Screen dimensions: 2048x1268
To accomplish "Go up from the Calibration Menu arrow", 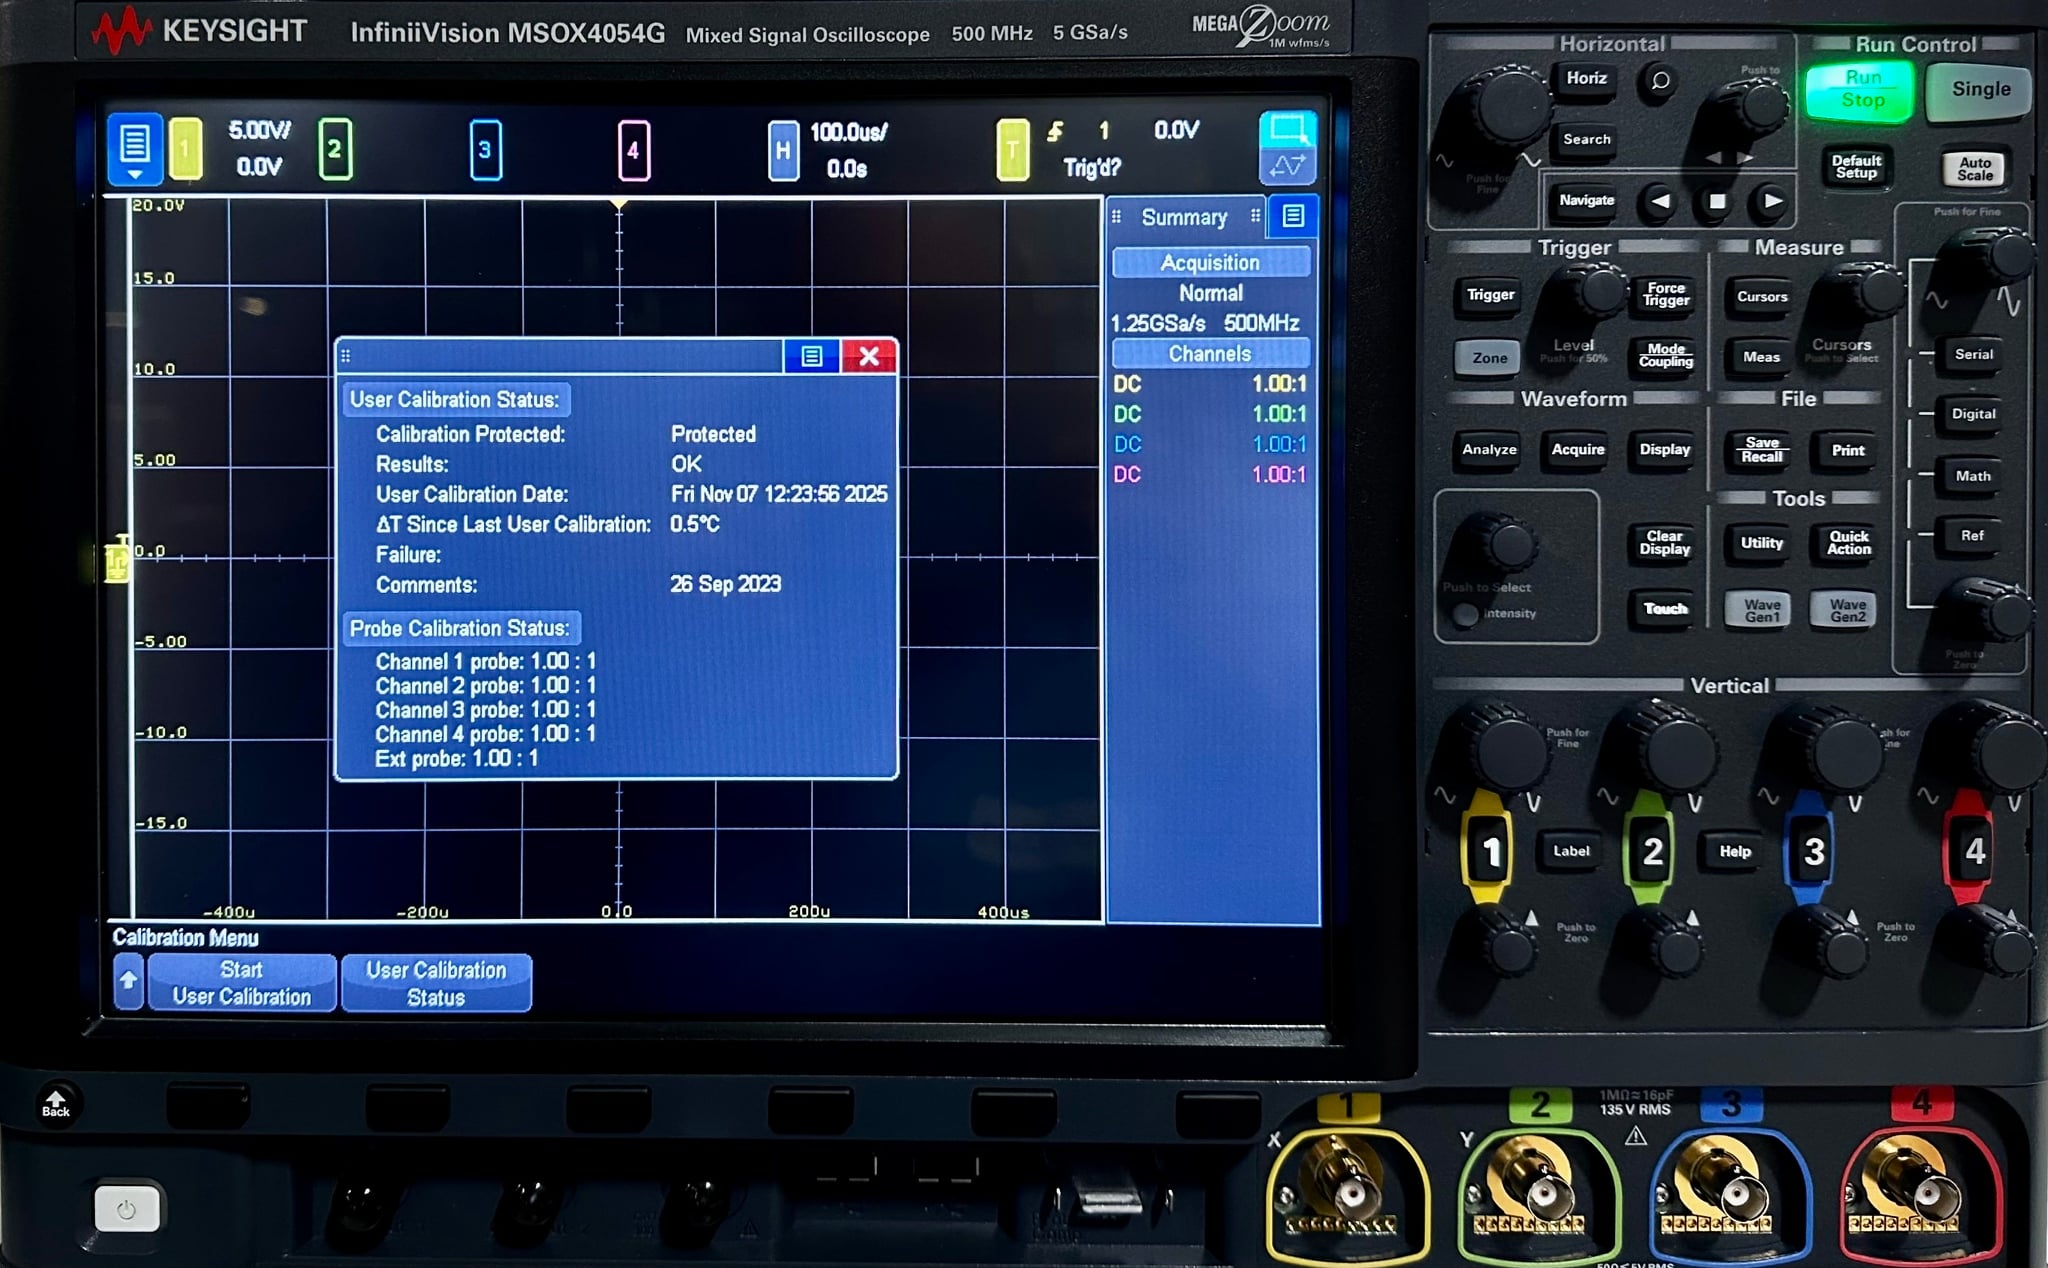I will pyautogui.click(x=129, y=982).
